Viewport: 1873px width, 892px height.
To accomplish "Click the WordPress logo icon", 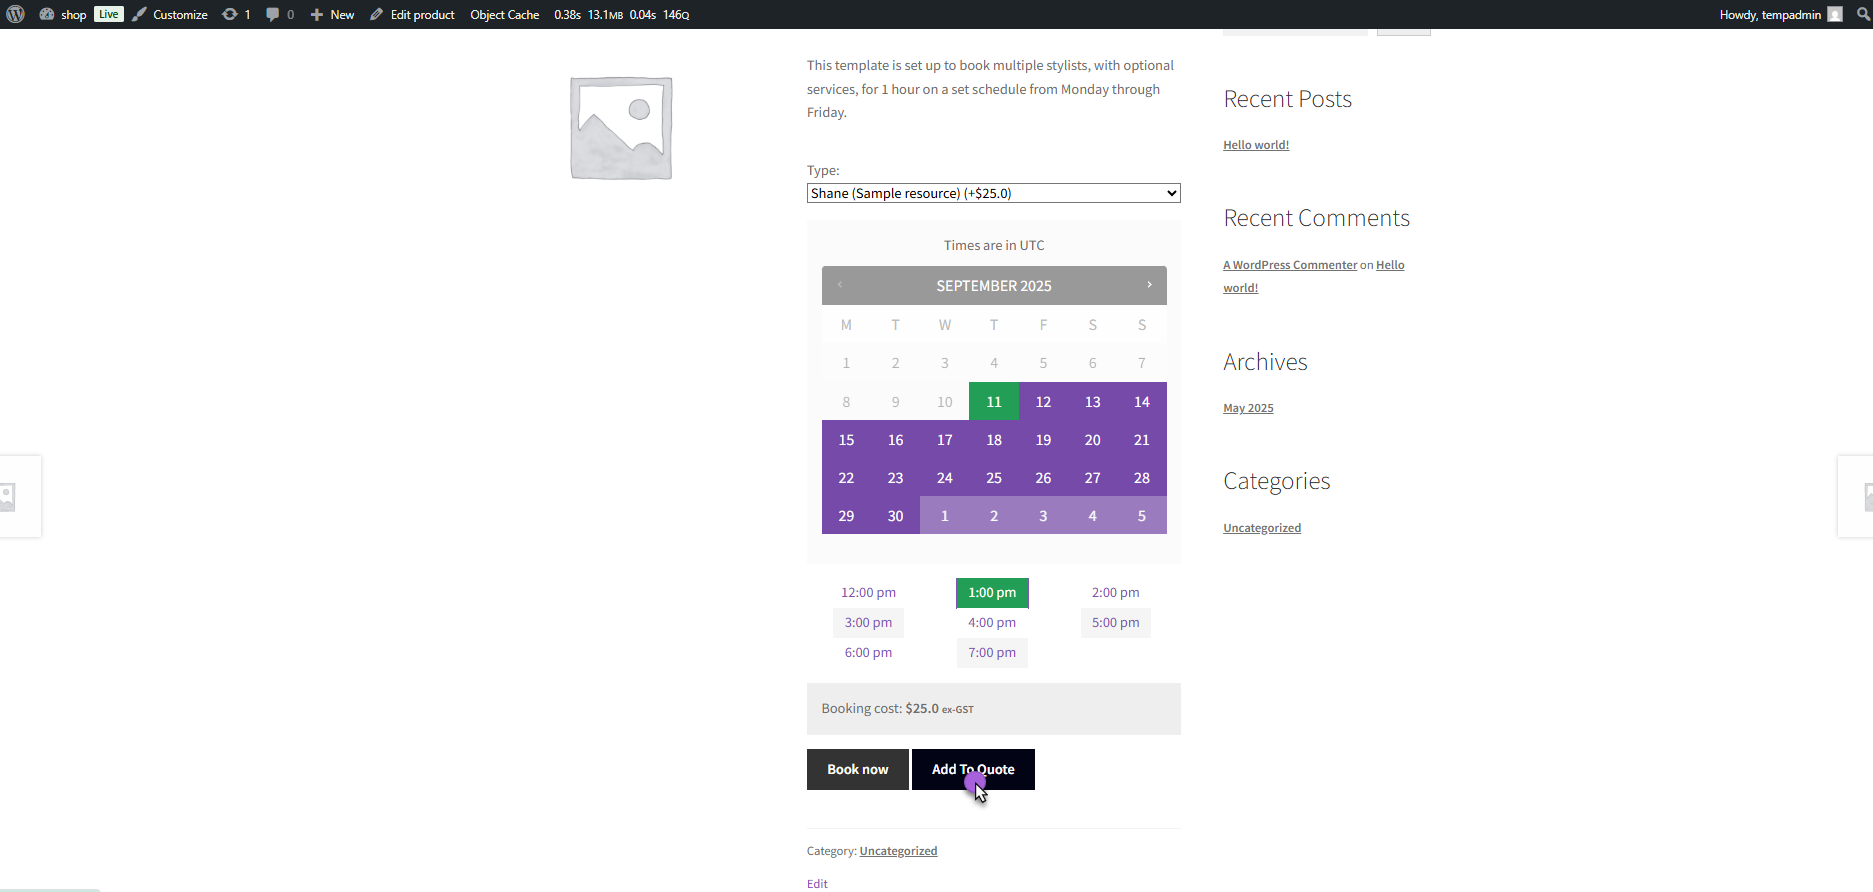I will pos(15,14).
